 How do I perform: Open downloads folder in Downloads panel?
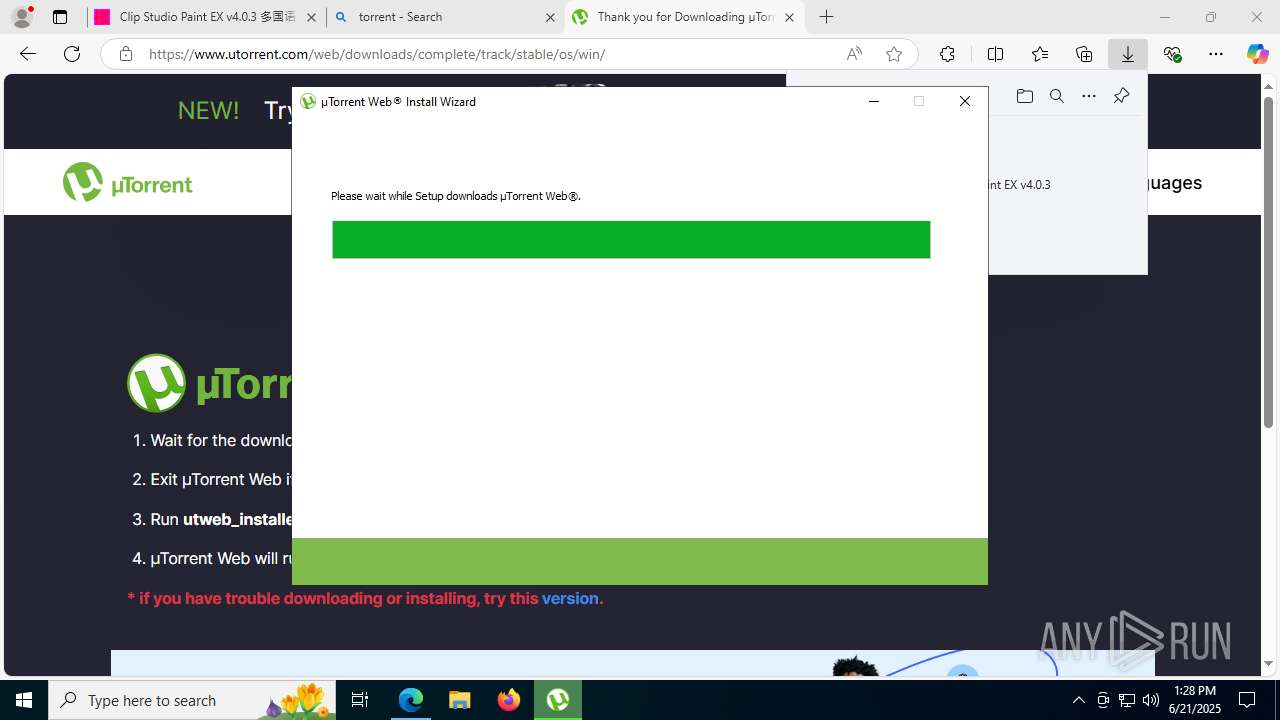pos(1024,96)
